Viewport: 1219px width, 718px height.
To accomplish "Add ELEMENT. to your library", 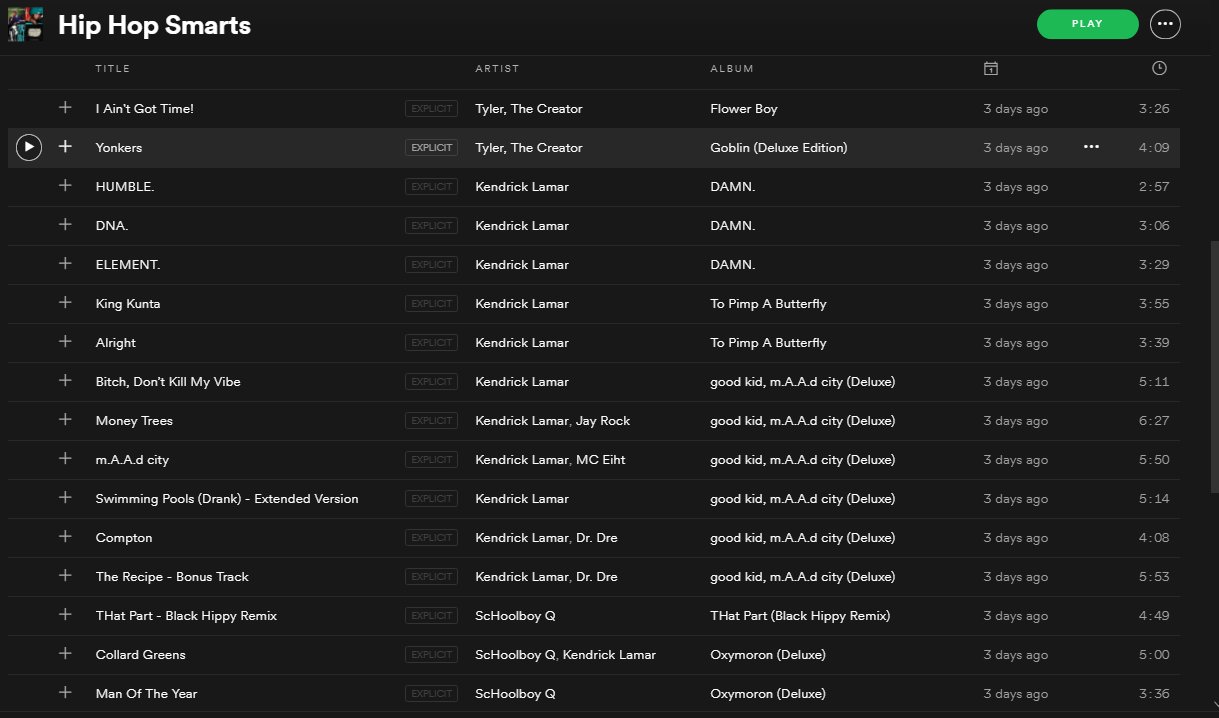I will (x=65, y=263).
